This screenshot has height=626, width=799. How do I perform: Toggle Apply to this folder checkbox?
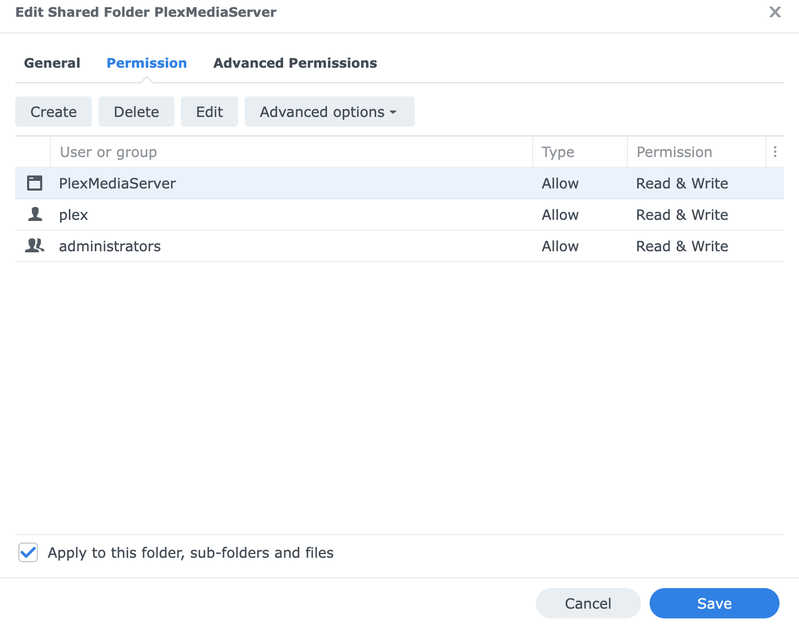pos(28,552)
